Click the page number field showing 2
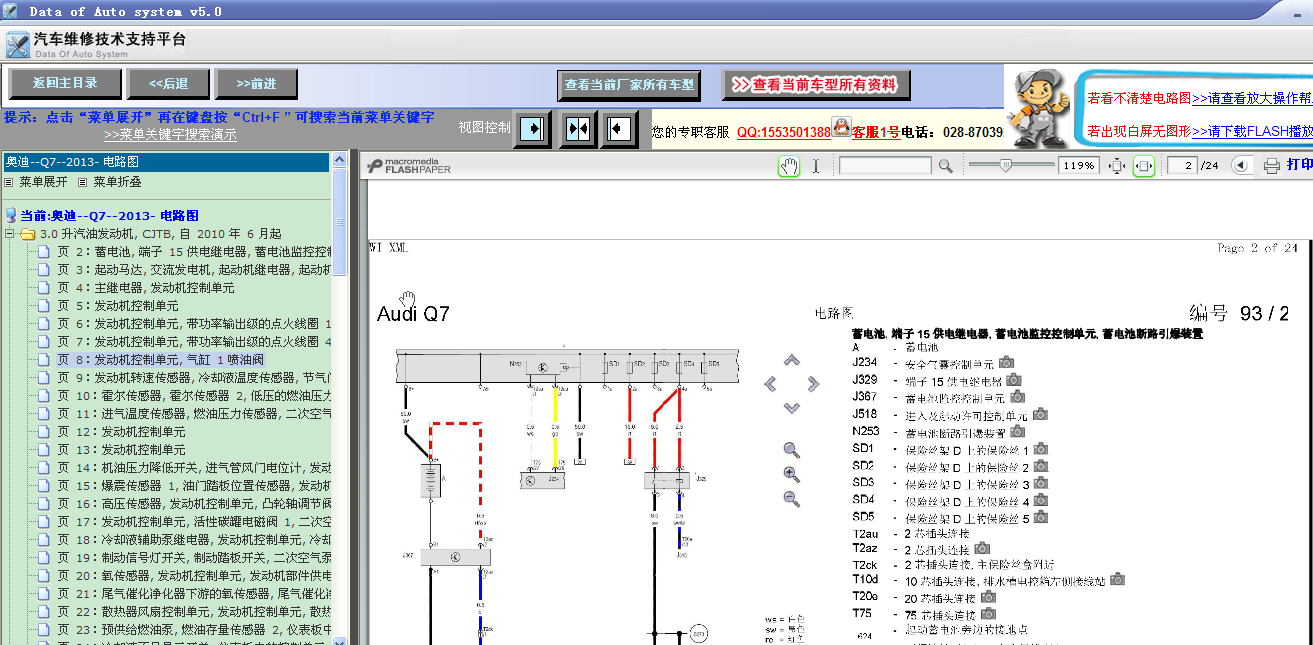 click(x=1183, y=166)
